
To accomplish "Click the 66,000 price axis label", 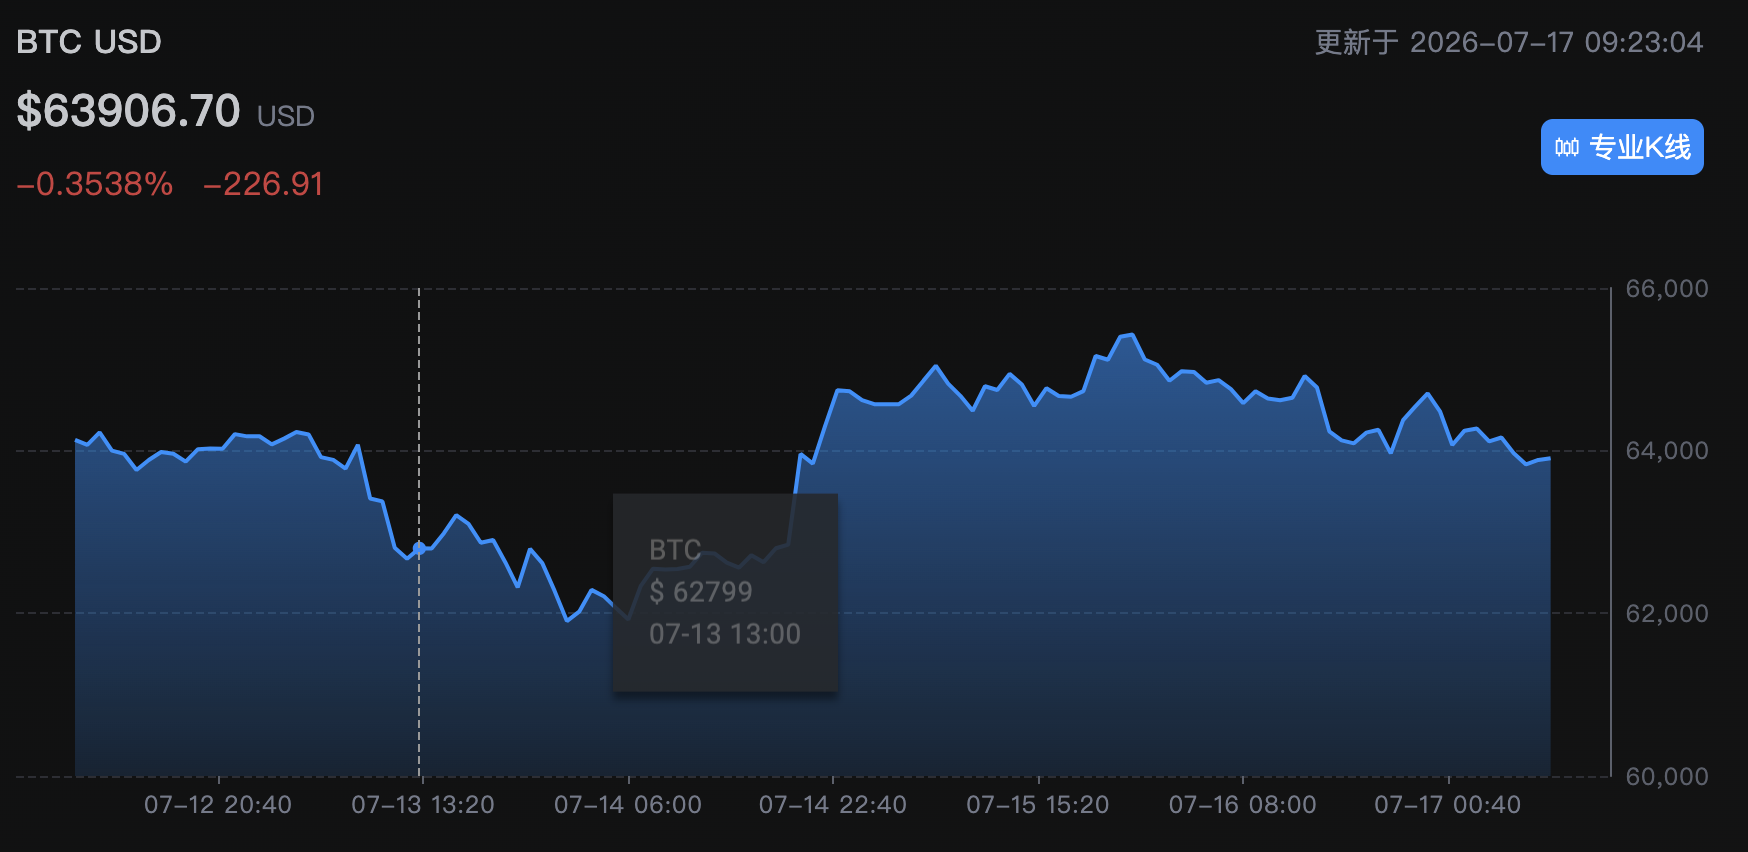I will 1667,289.
